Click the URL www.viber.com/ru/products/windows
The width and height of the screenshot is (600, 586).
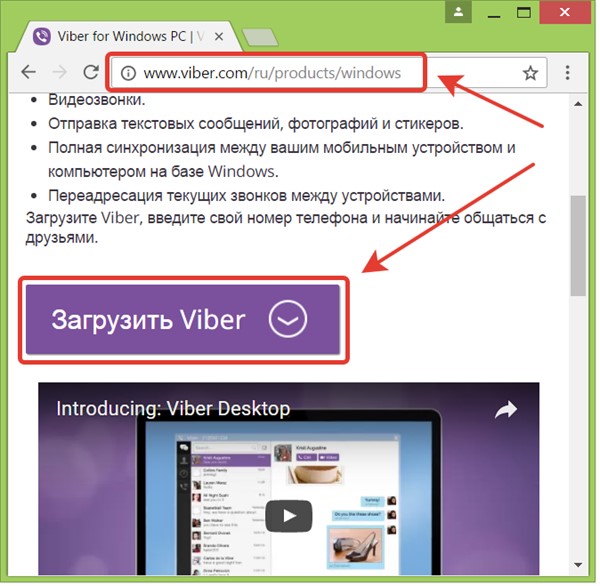pos(272,73)
